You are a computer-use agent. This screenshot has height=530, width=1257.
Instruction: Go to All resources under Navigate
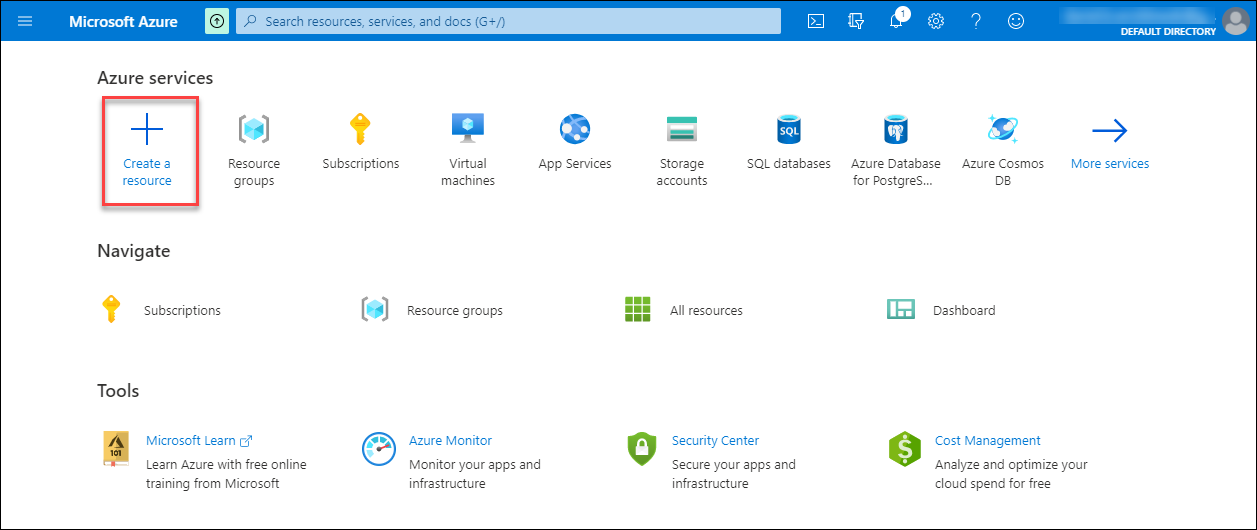[706, 311]
